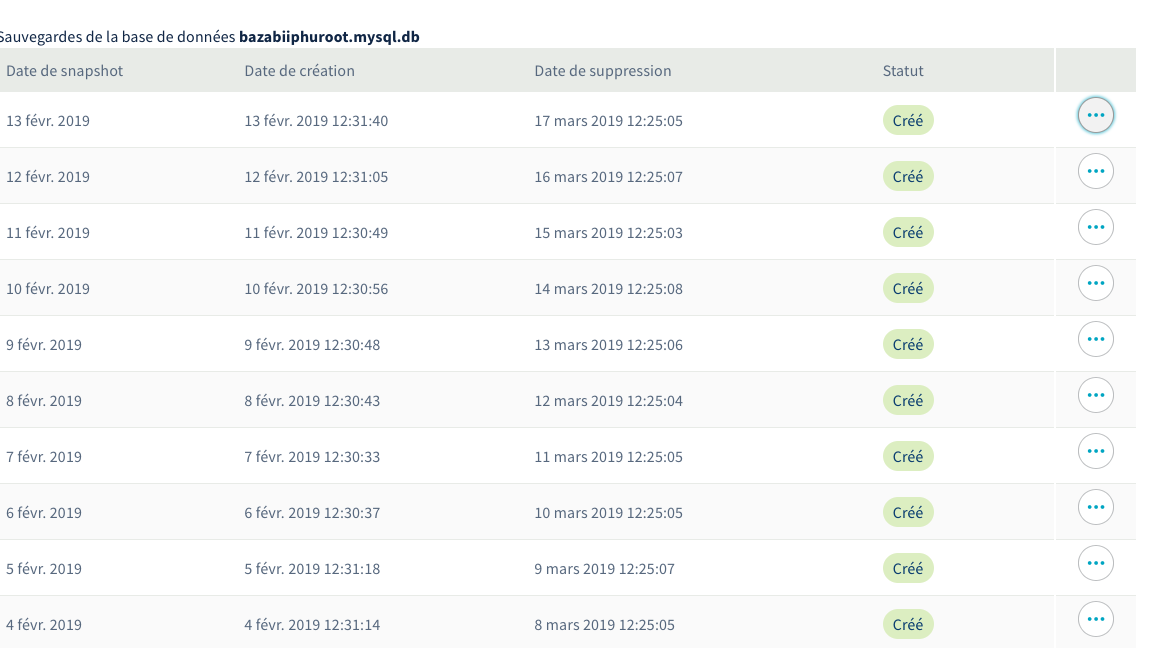Open actions menu for 9 févr. 2019 backup

1095,340
